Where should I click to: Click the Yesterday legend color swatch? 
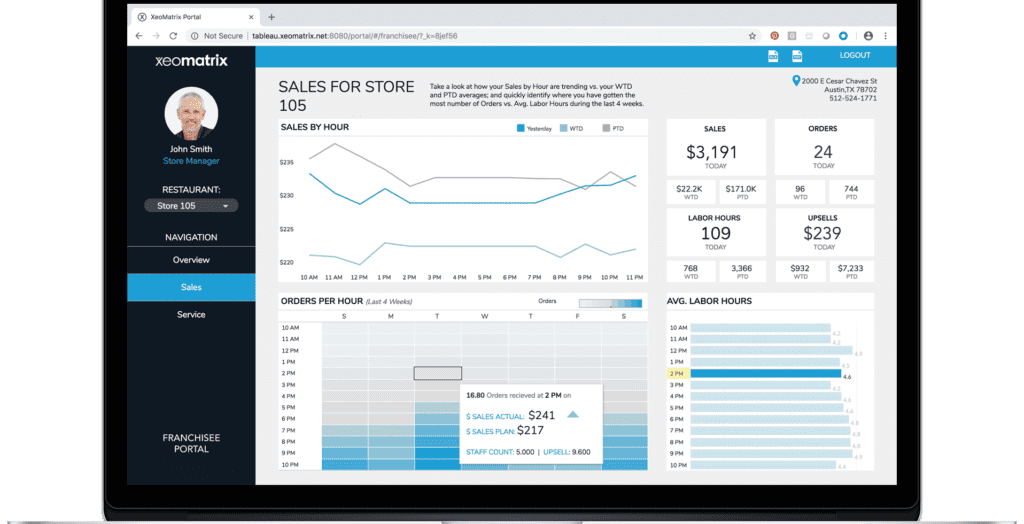[520, 129]
